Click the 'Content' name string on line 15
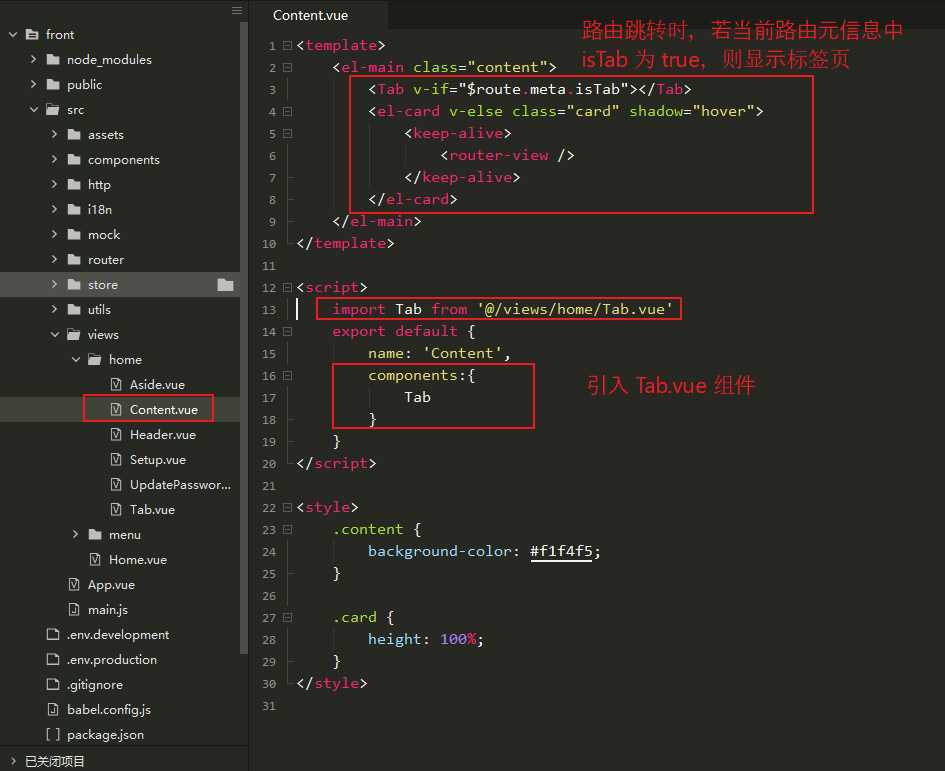 462,353
